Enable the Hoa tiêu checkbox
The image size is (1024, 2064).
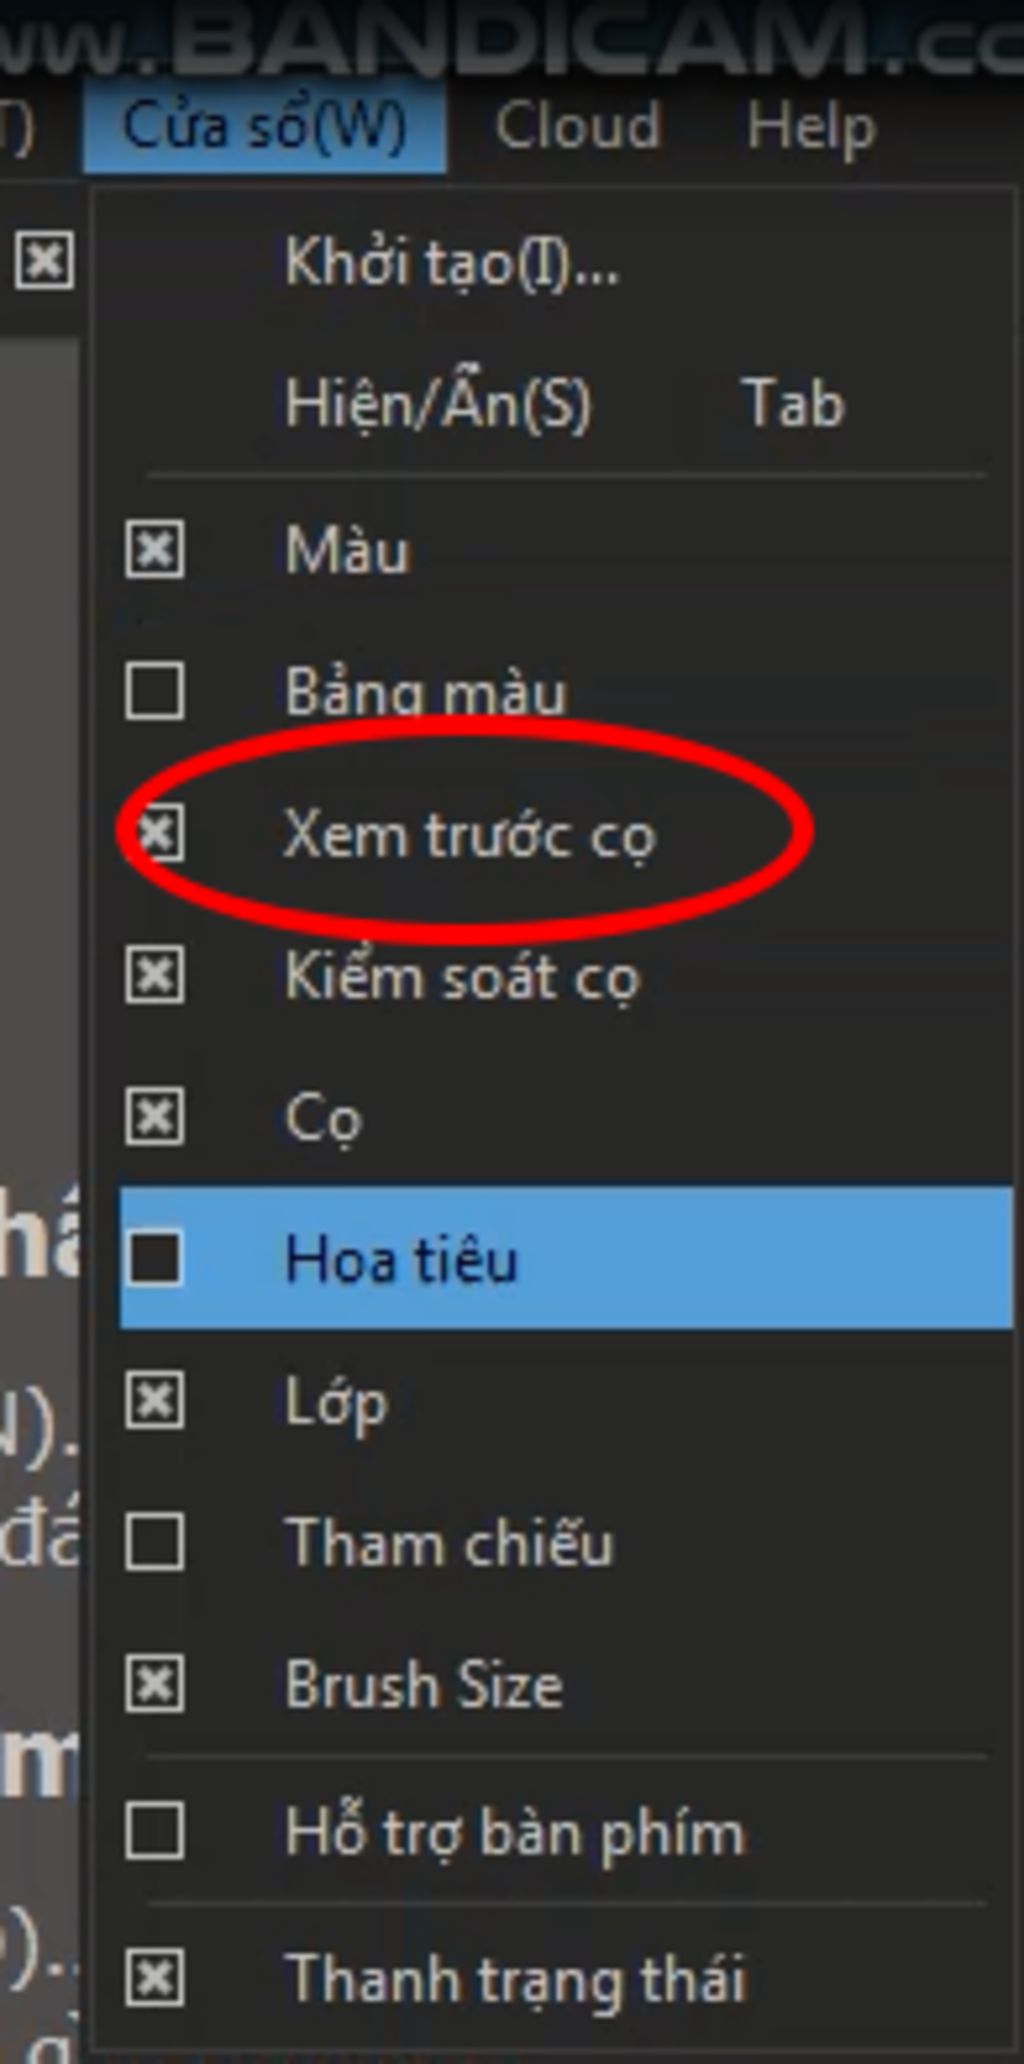155,1258
